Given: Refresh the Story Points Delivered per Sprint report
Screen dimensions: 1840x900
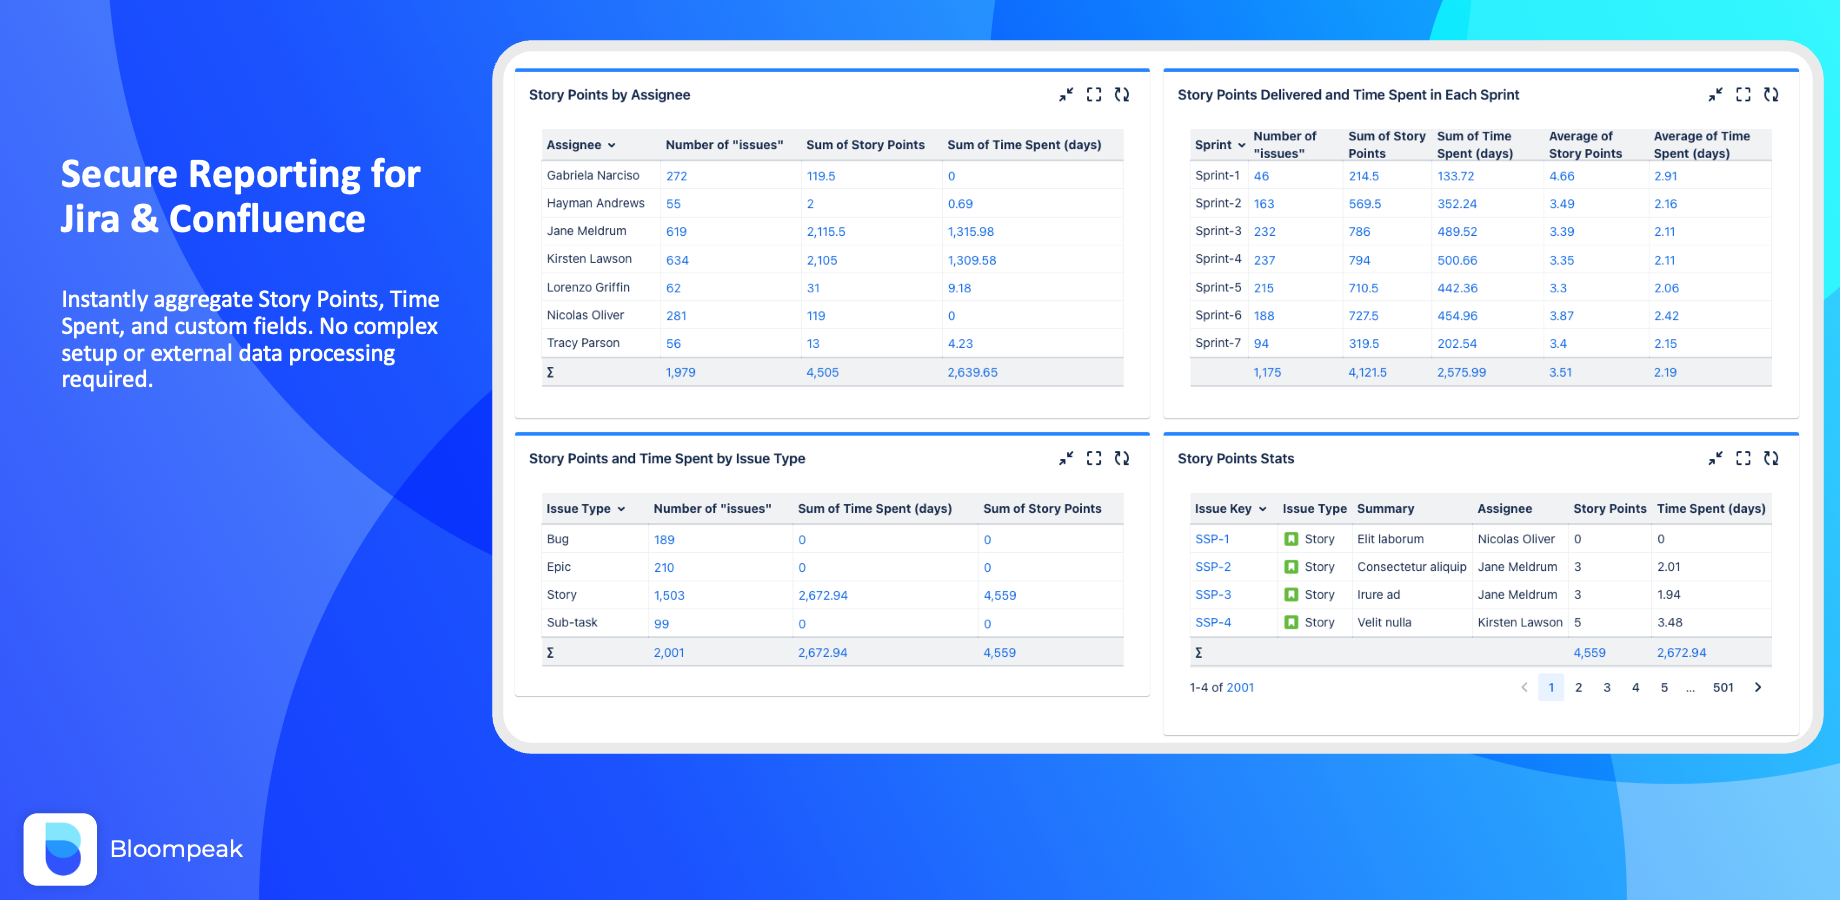Looking at the screenshot, I should (1771, 94).
